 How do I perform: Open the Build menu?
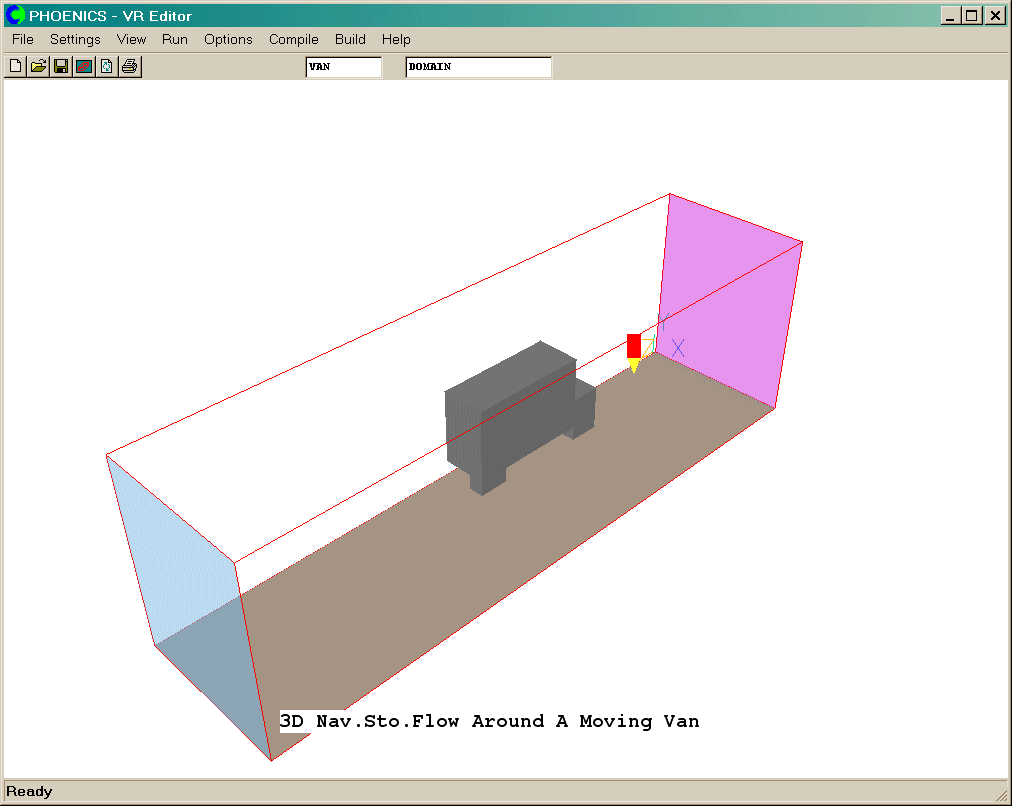[350, 40]
